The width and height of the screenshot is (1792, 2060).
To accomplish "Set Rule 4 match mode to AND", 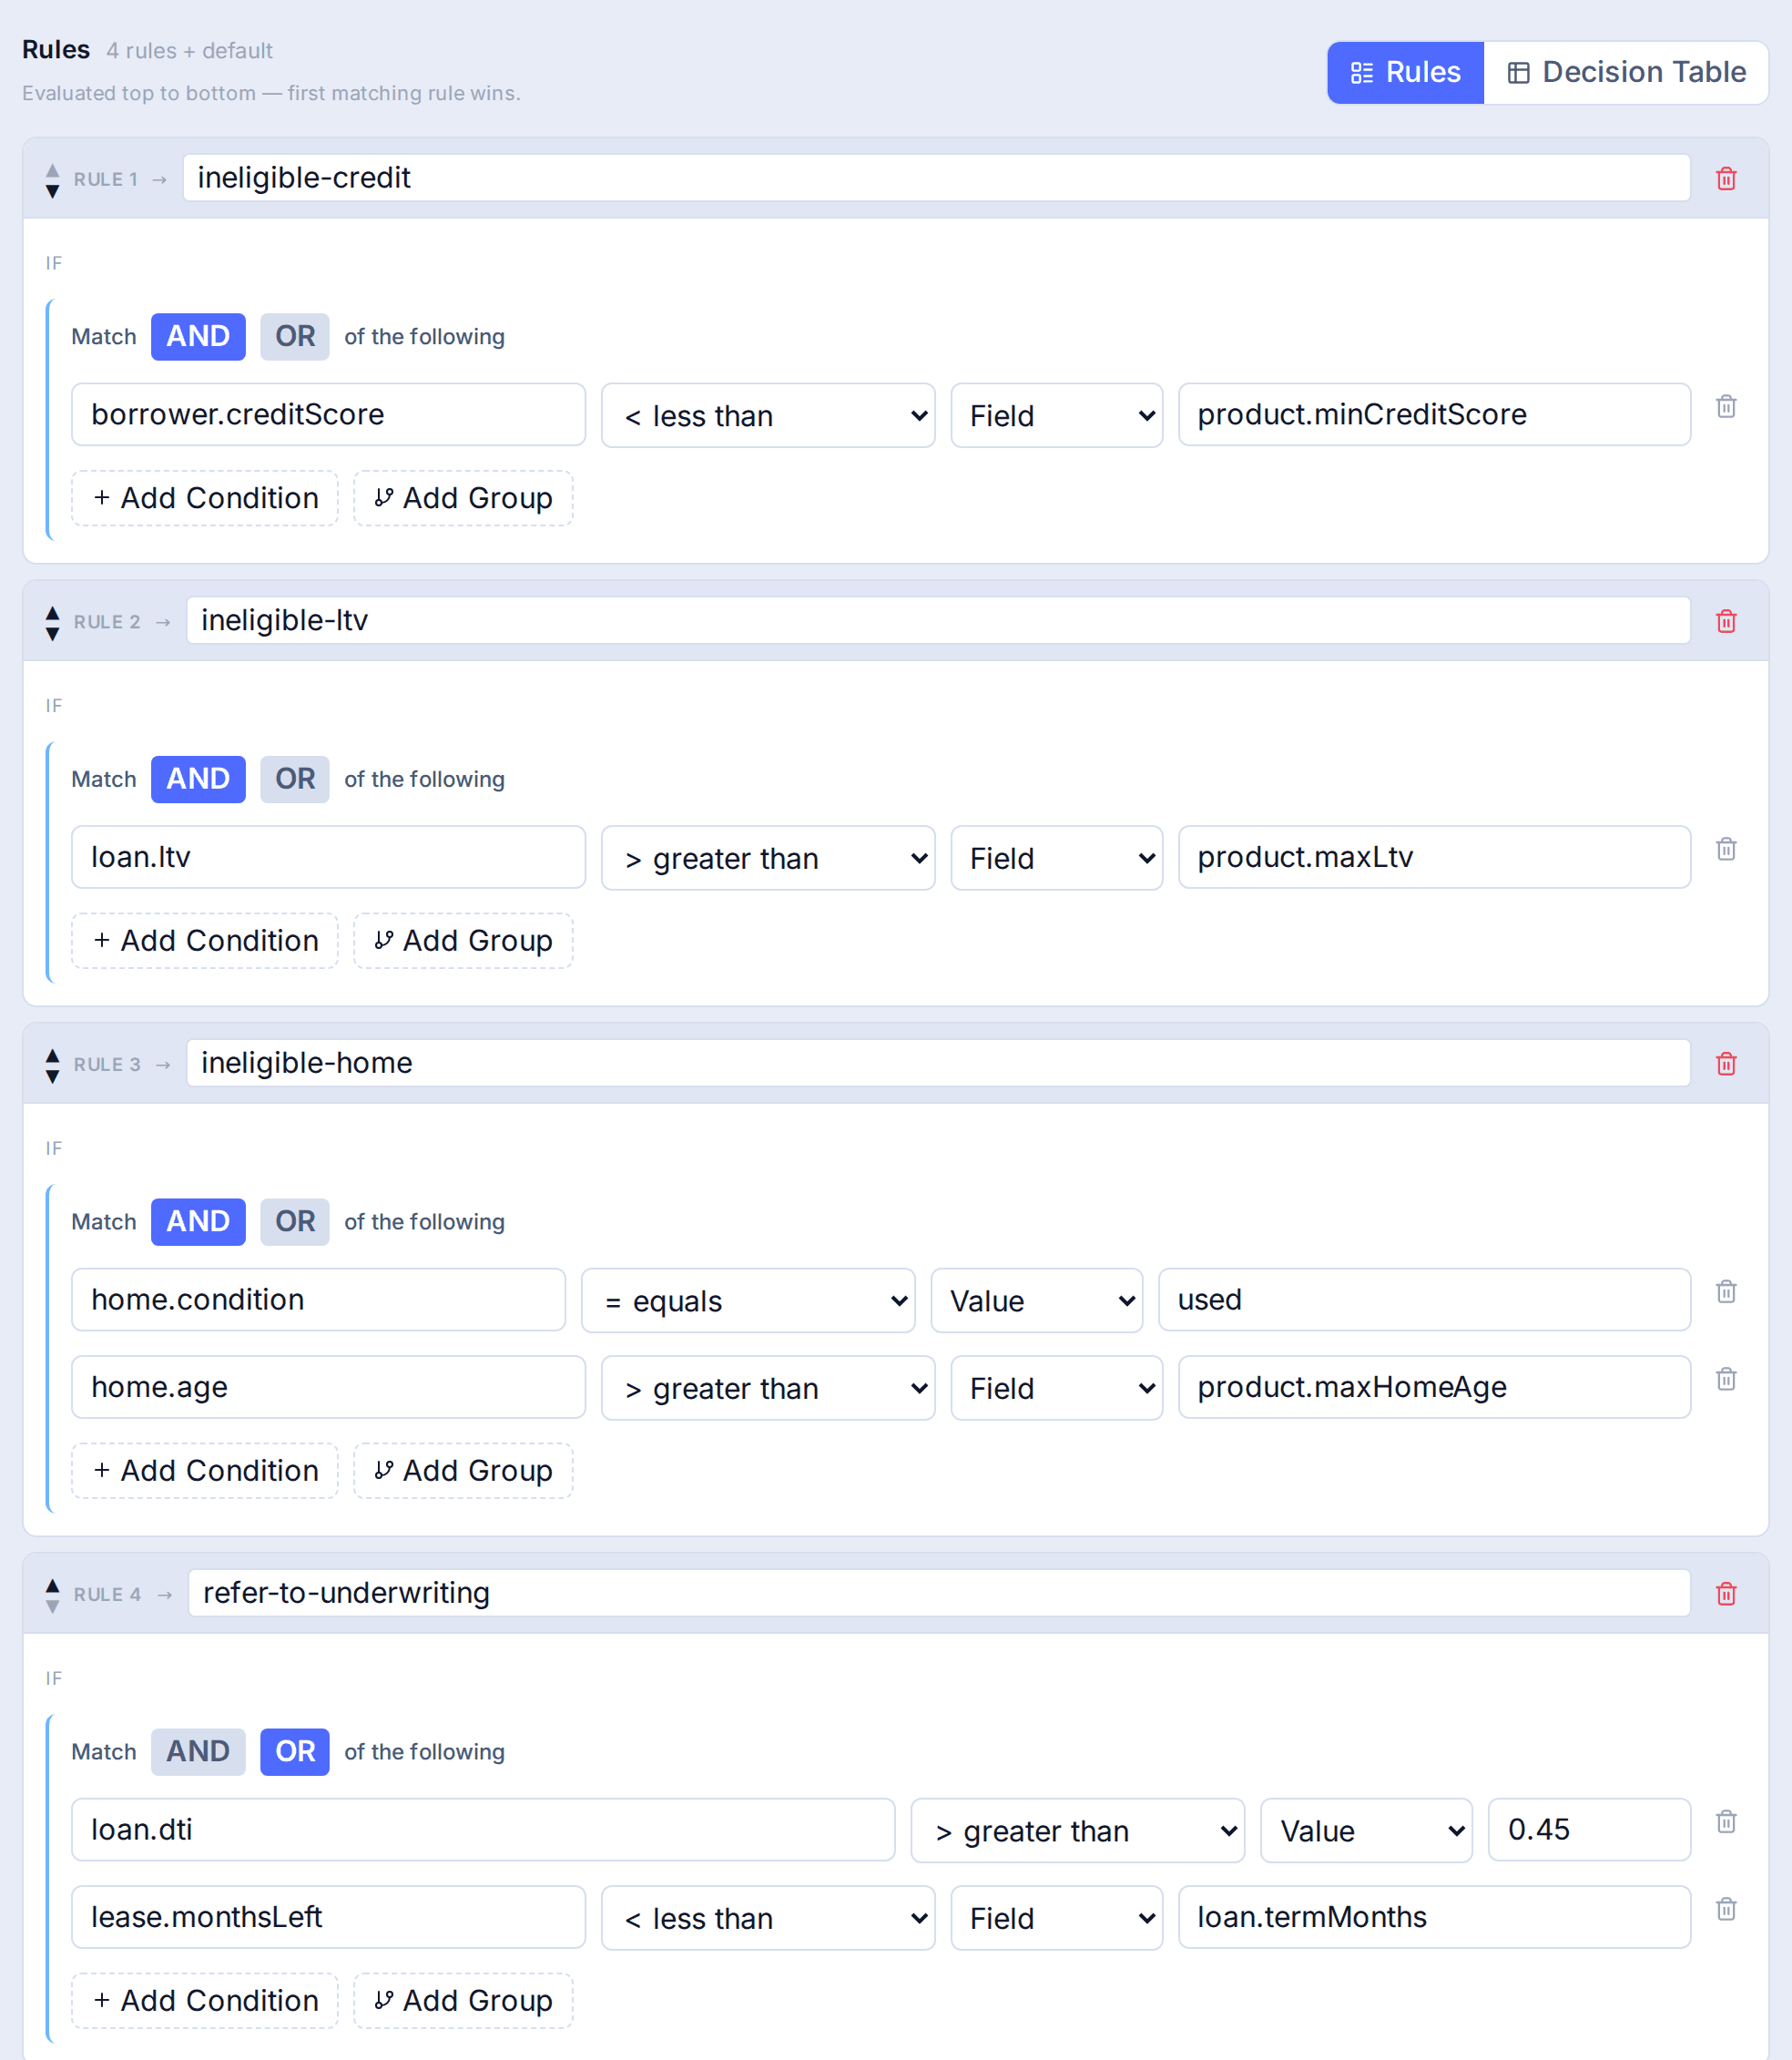I will click(198, 1751).
